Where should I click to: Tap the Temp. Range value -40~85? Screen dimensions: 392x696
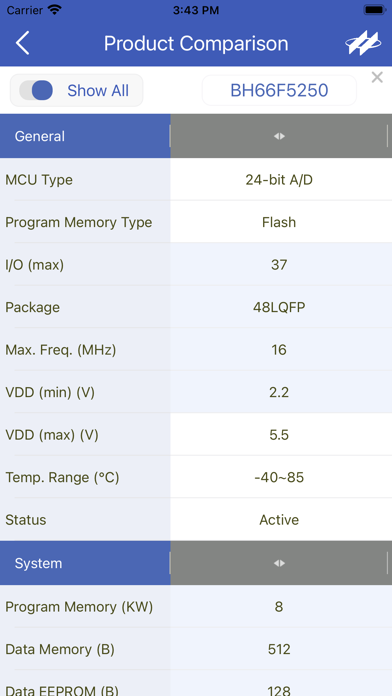pyautogui.click(x=279, y=478)
